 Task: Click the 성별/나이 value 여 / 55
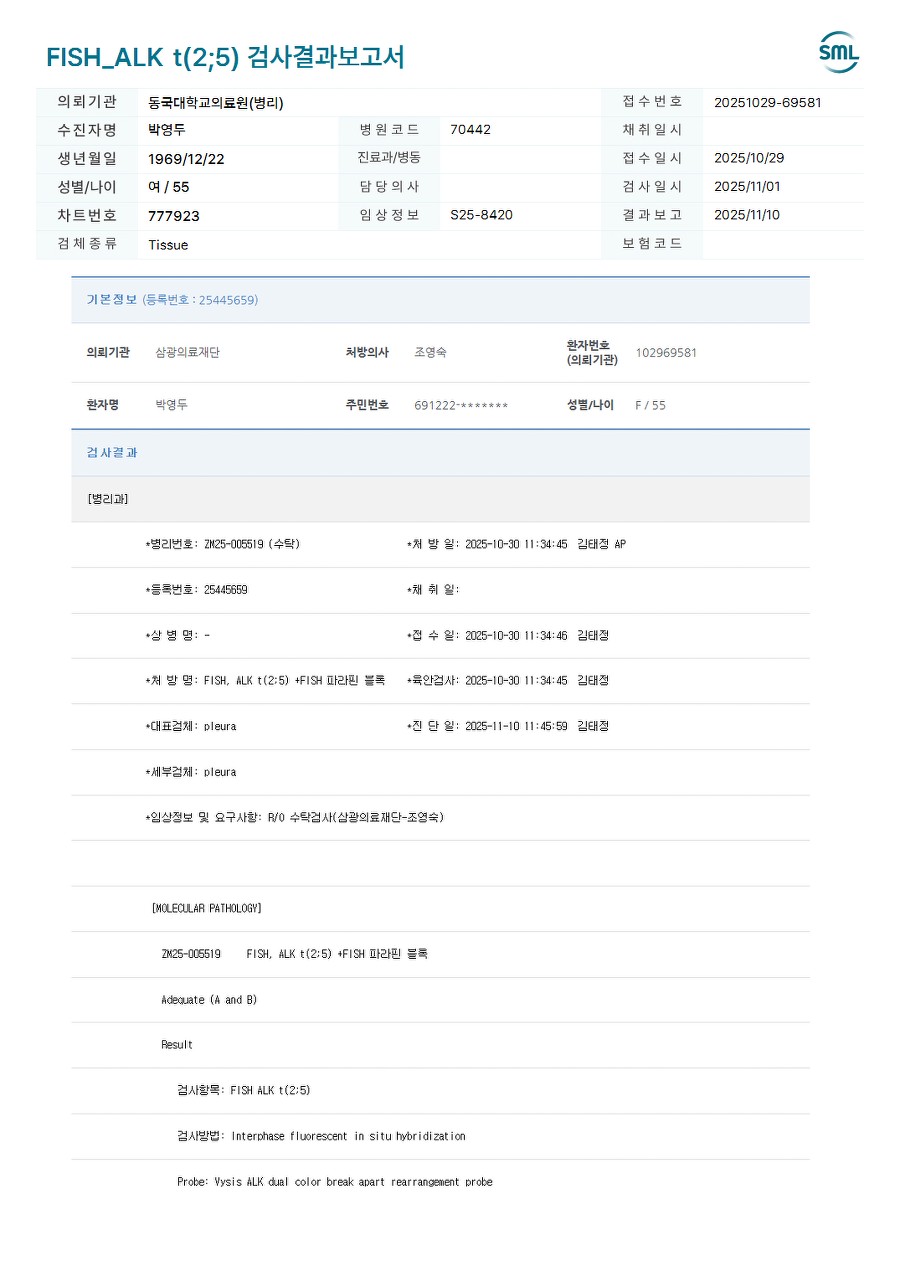[x=168, y=187]
